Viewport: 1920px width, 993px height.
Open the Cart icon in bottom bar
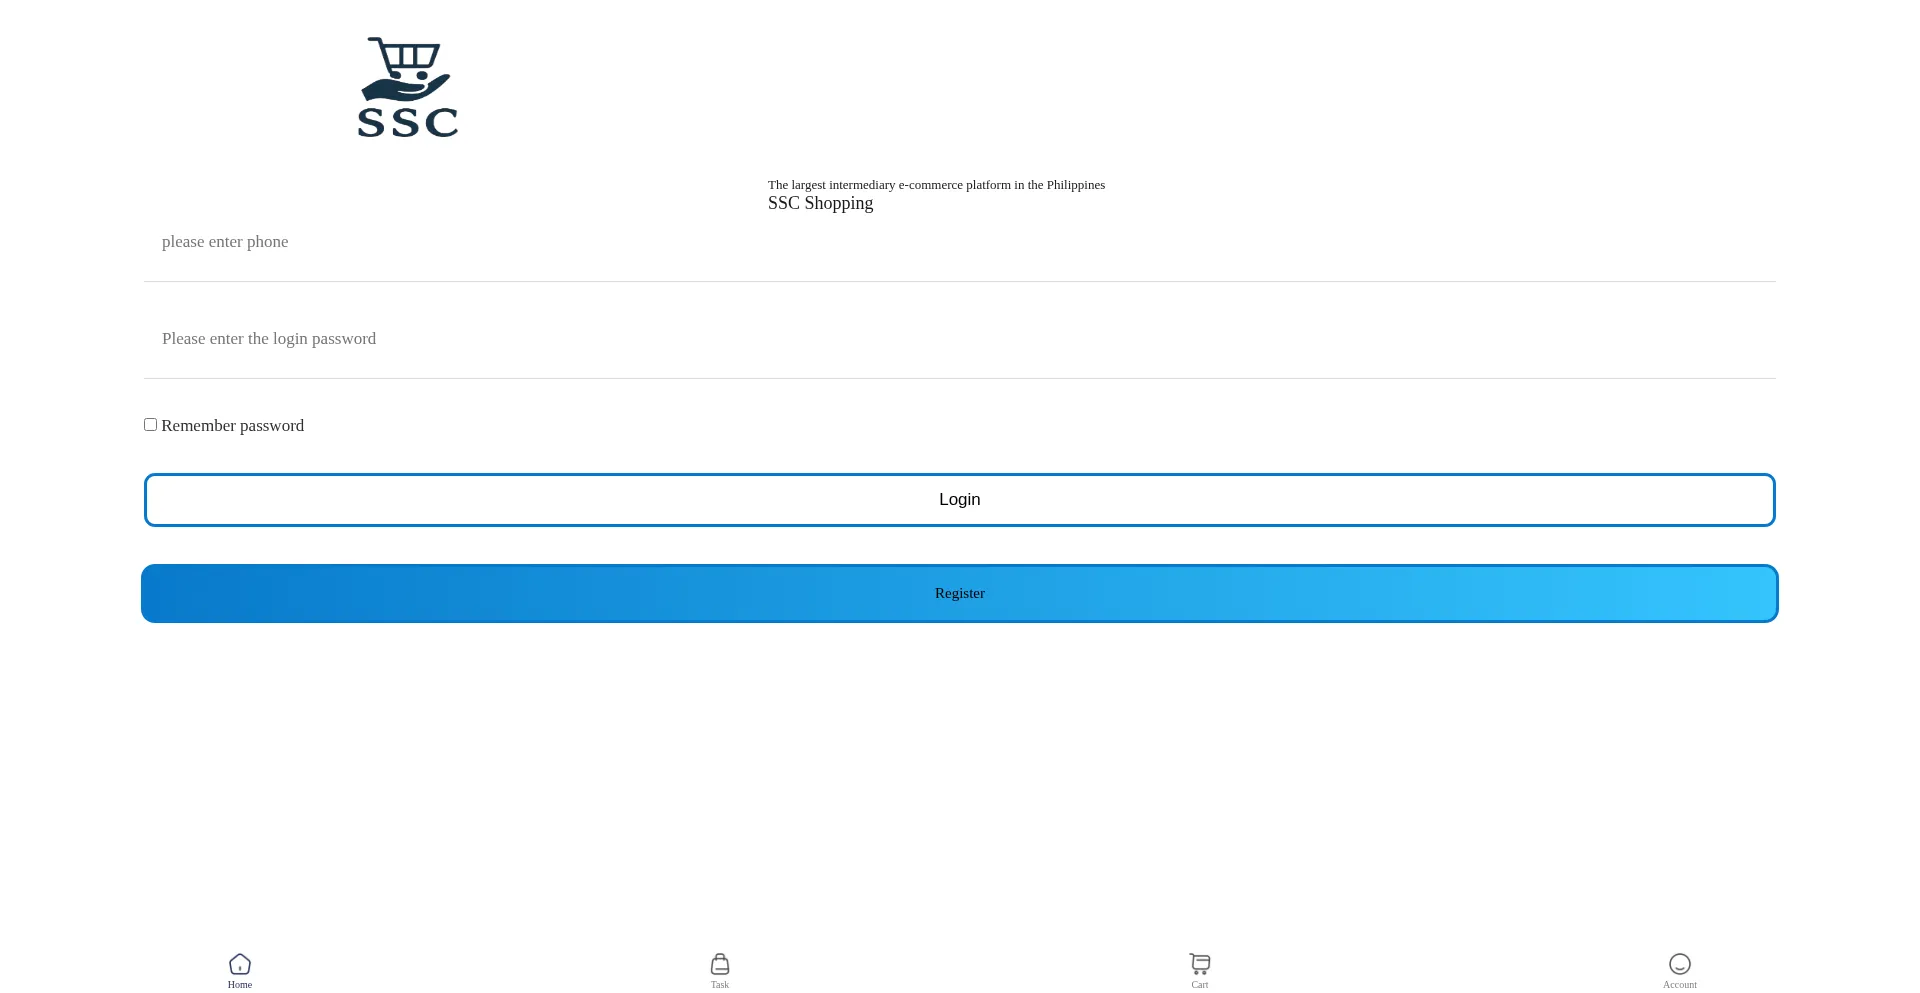pos(1200,964)
